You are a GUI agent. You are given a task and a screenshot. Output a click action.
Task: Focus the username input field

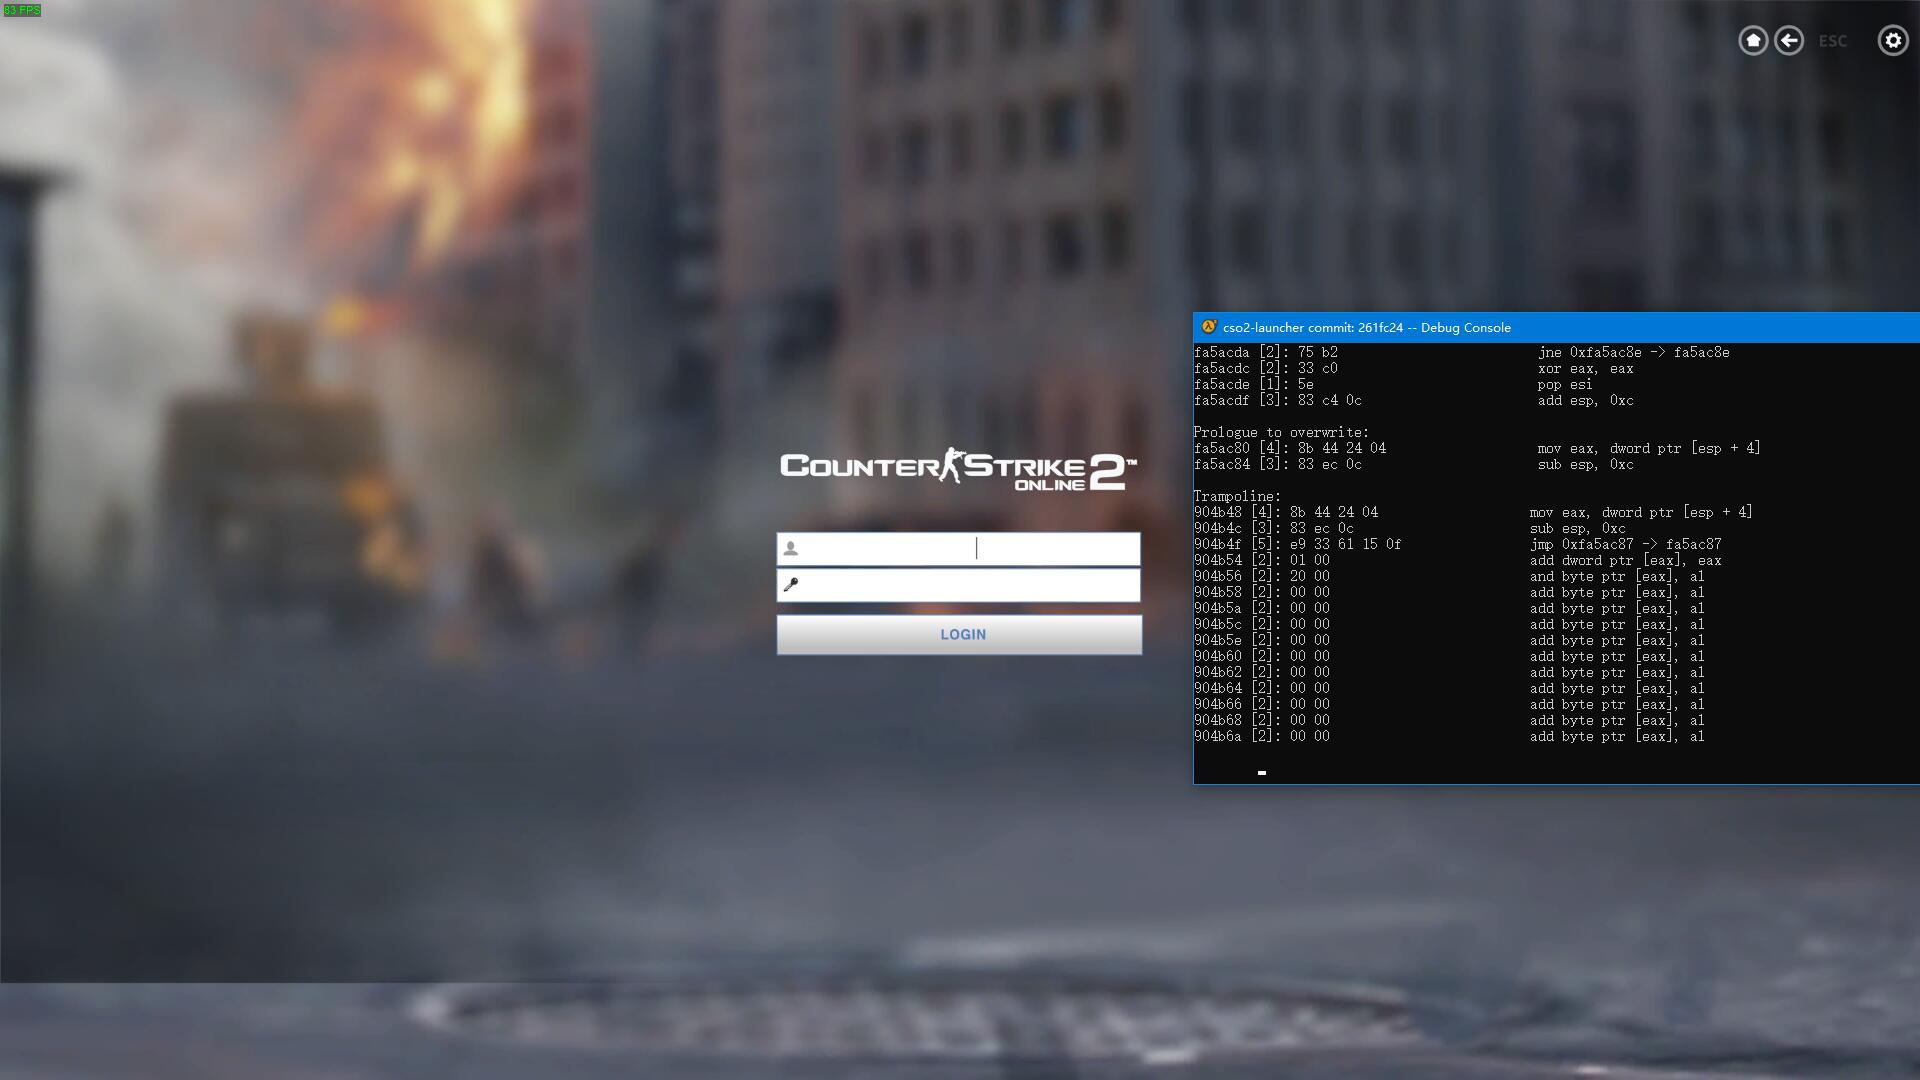click(959, 548)
